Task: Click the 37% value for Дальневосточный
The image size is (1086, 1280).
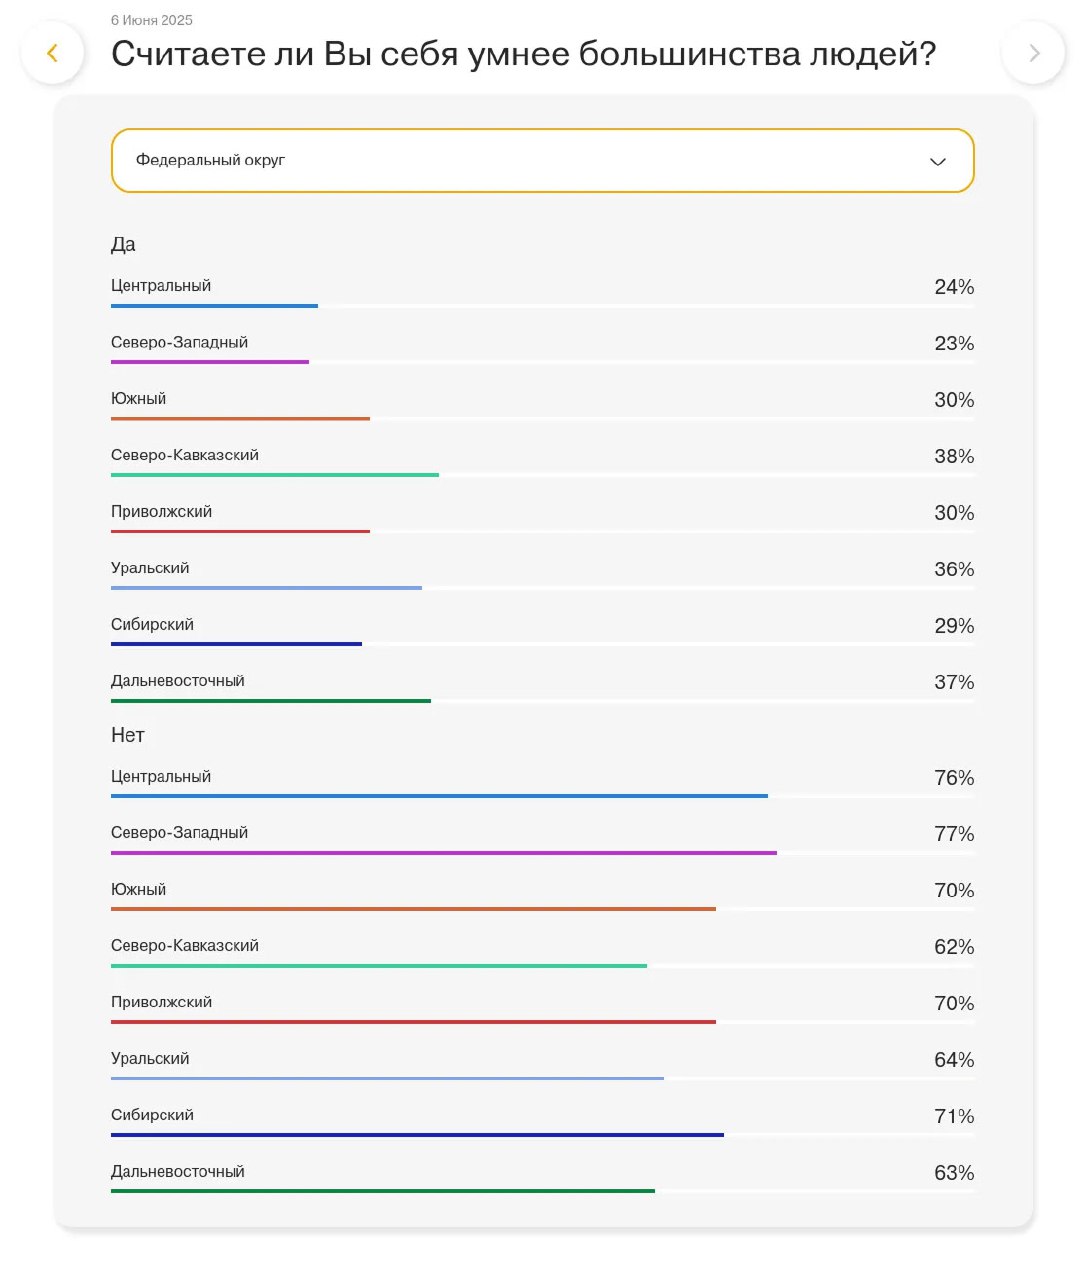Action: 953,683
